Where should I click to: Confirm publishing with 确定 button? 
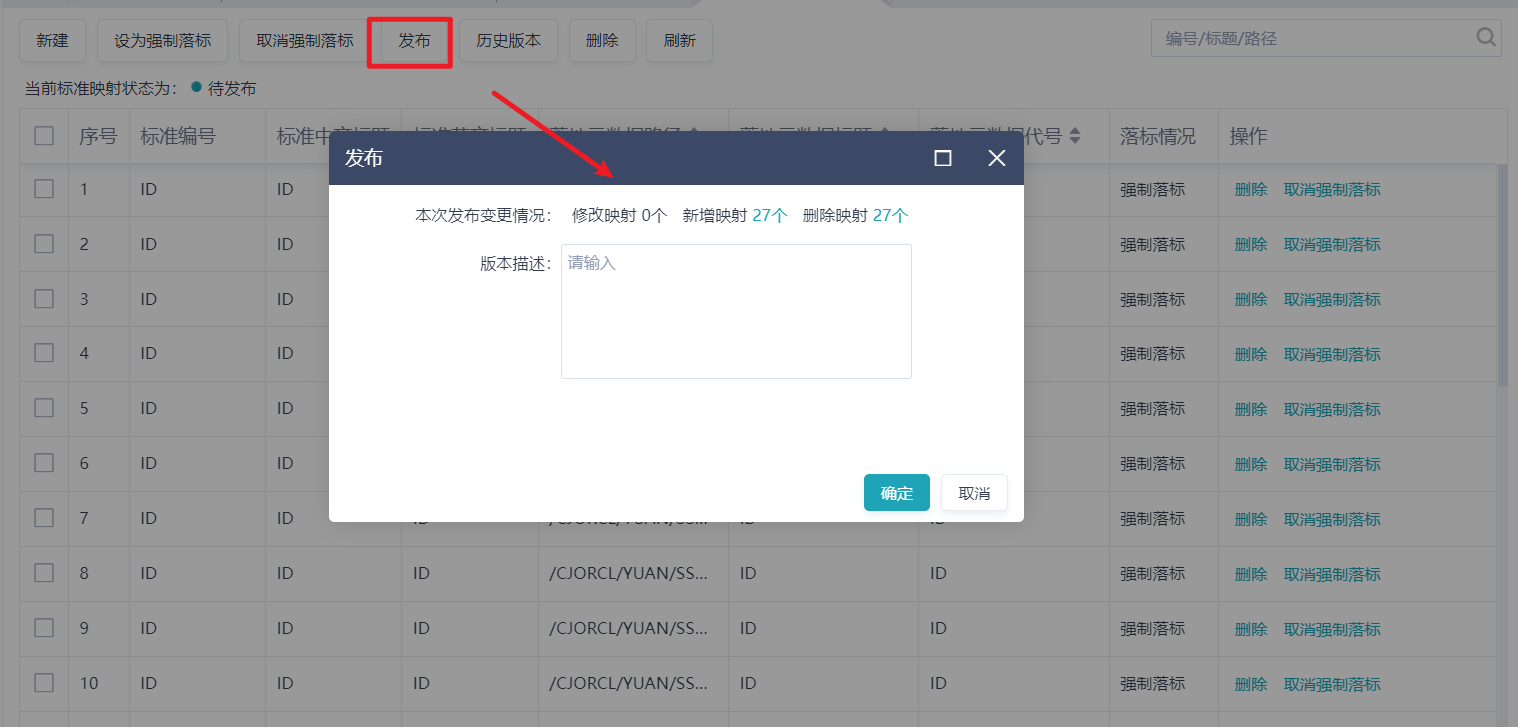coord(896,493)
